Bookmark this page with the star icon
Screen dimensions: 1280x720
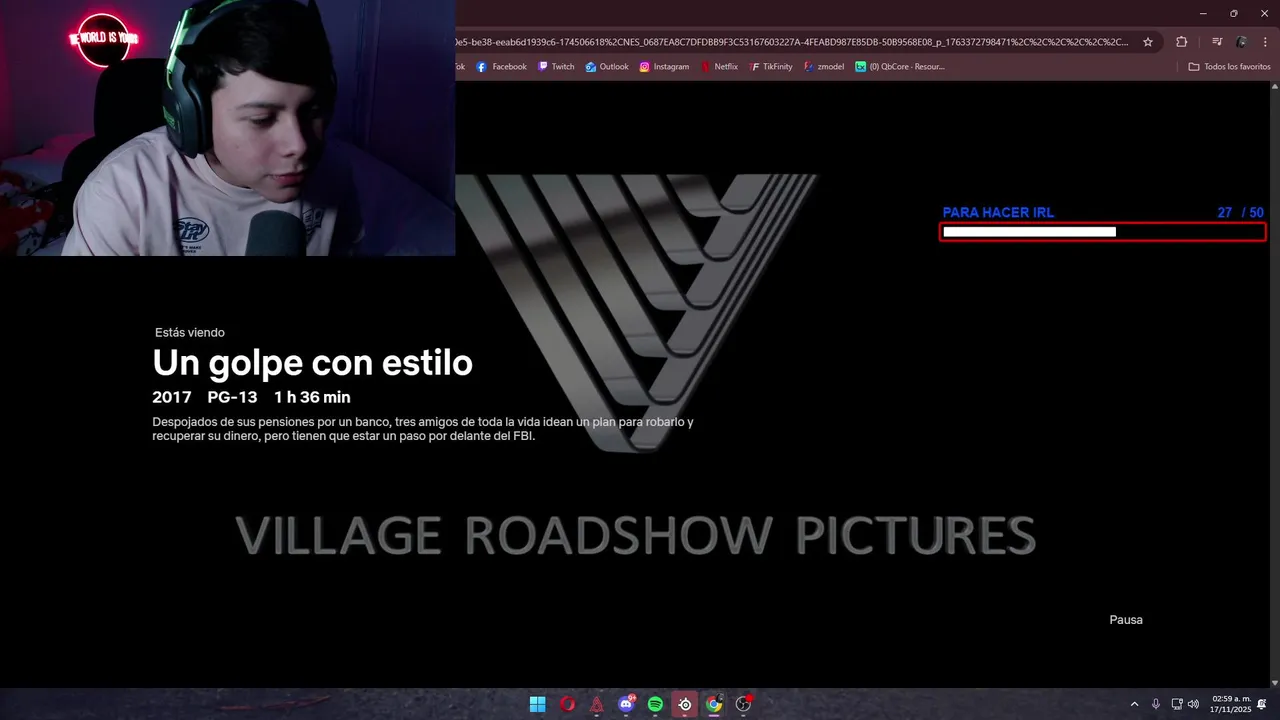pyautogui.click(x=1148, y=42)
